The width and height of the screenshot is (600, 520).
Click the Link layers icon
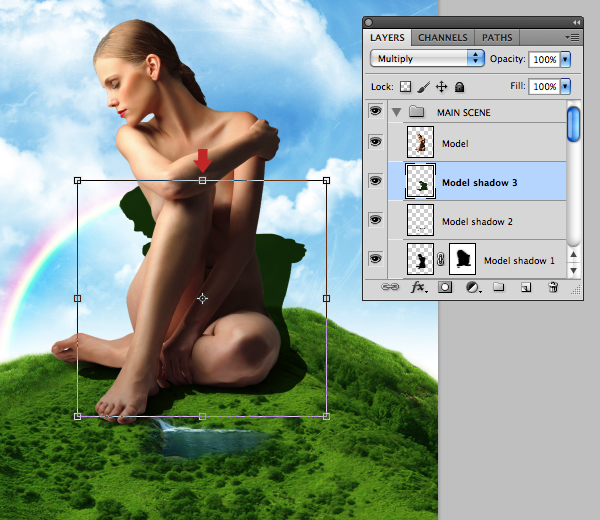coord(390,287)
